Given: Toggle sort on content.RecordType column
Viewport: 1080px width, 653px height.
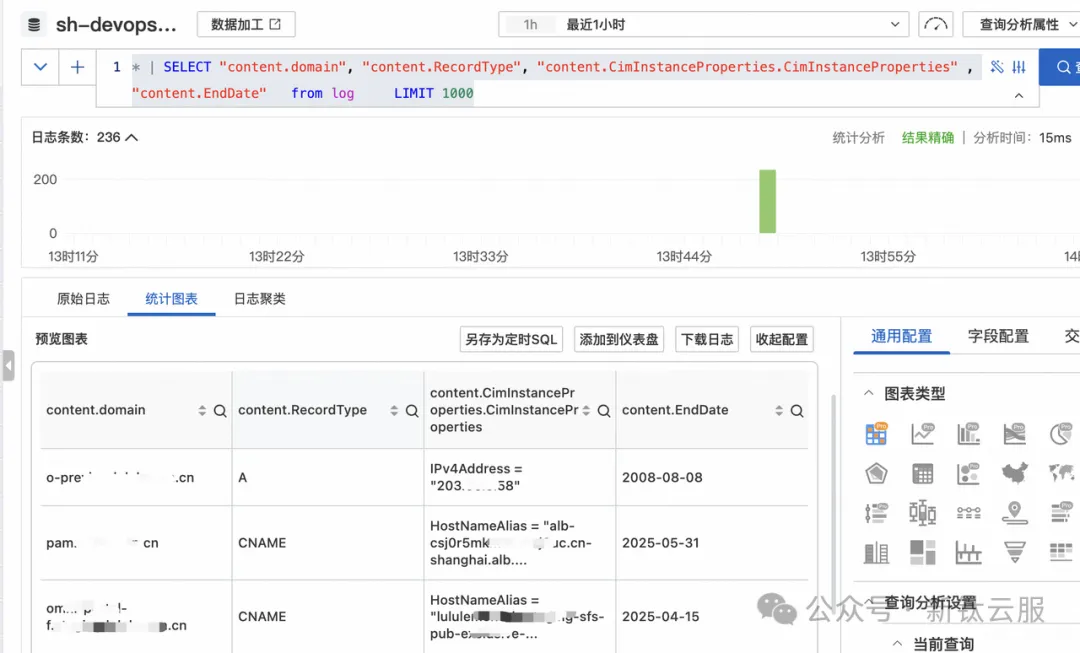Looking at the screenshot, I should (x=394, y=411).
